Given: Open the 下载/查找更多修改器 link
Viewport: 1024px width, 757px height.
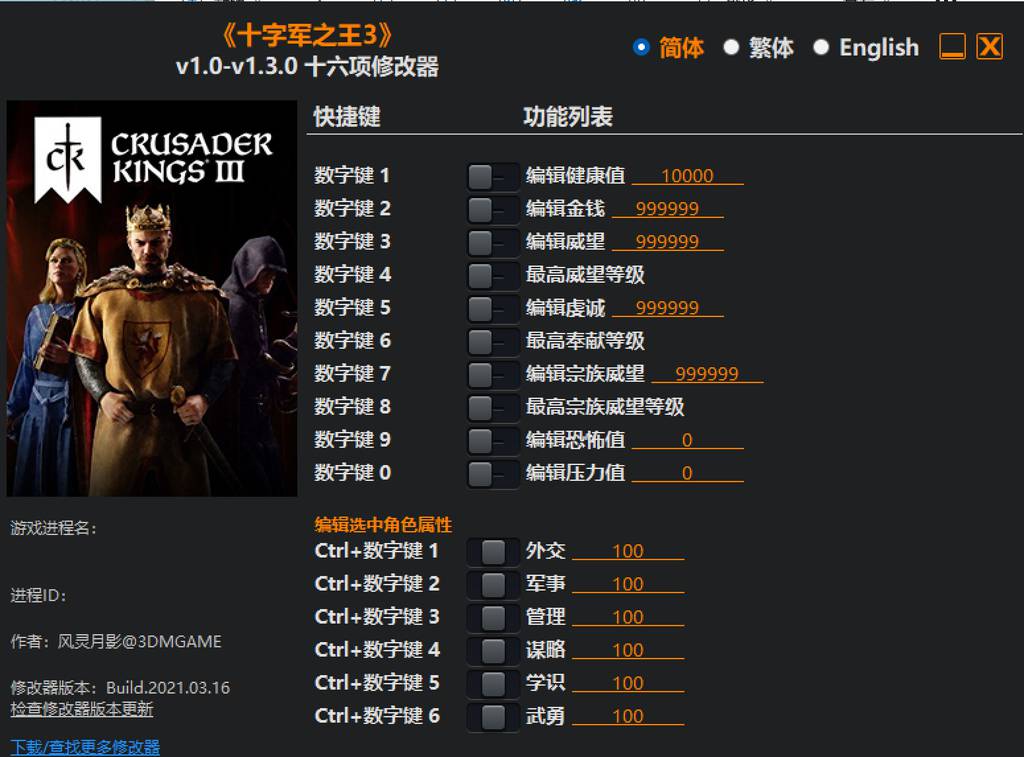Looking at the screenshot, I should (85, 747).
